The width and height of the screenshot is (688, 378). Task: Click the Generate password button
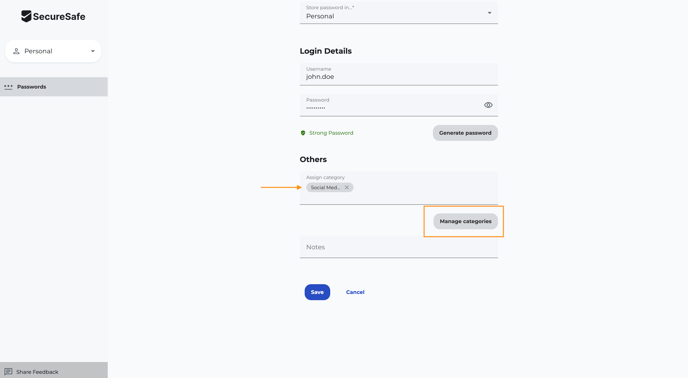(x=465, y=133)
